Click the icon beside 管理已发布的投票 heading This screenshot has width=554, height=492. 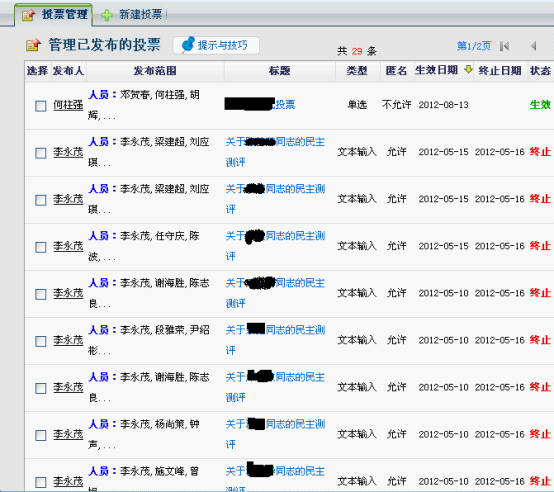pyautogui.click(x=34, y=45)
